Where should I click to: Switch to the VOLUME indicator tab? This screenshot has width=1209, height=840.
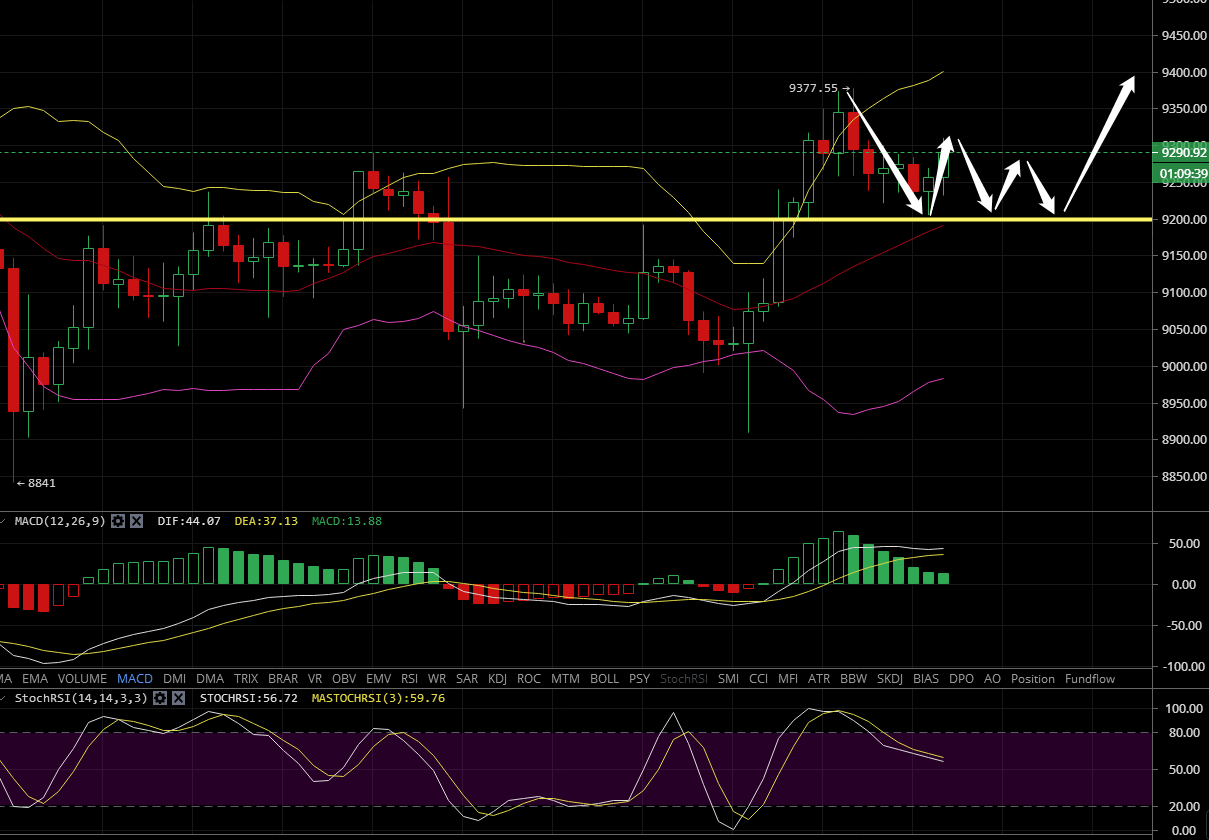click(79, 679)
